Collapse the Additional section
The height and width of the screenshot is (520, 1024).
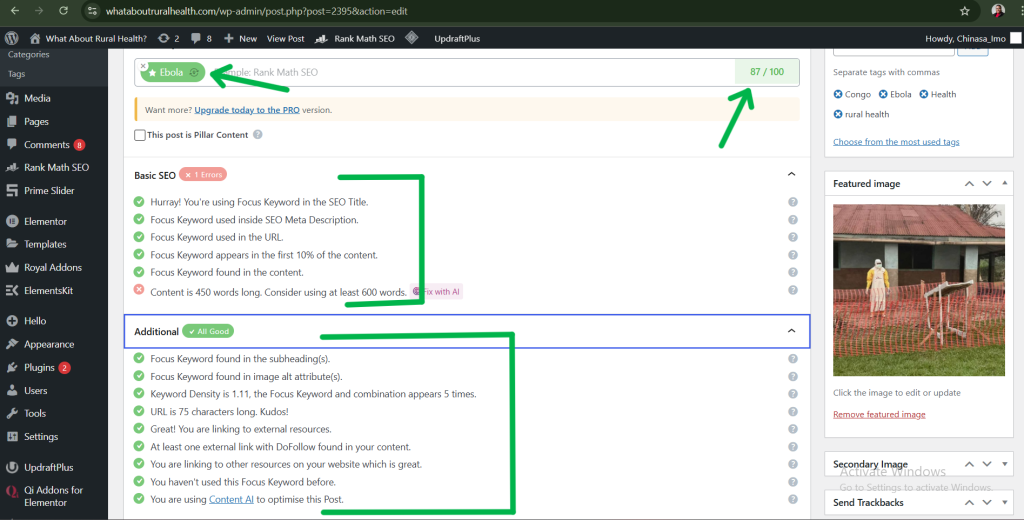pyautogui.click(x=791, y=331)
